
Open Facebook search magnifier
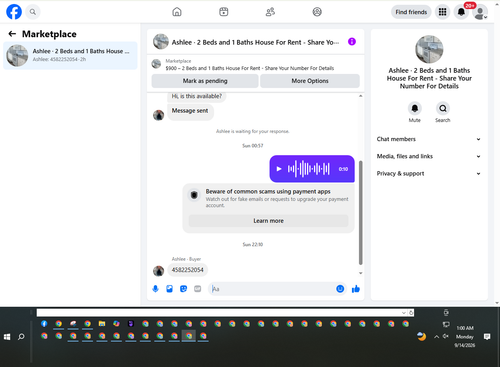click(x=33, y=12)
